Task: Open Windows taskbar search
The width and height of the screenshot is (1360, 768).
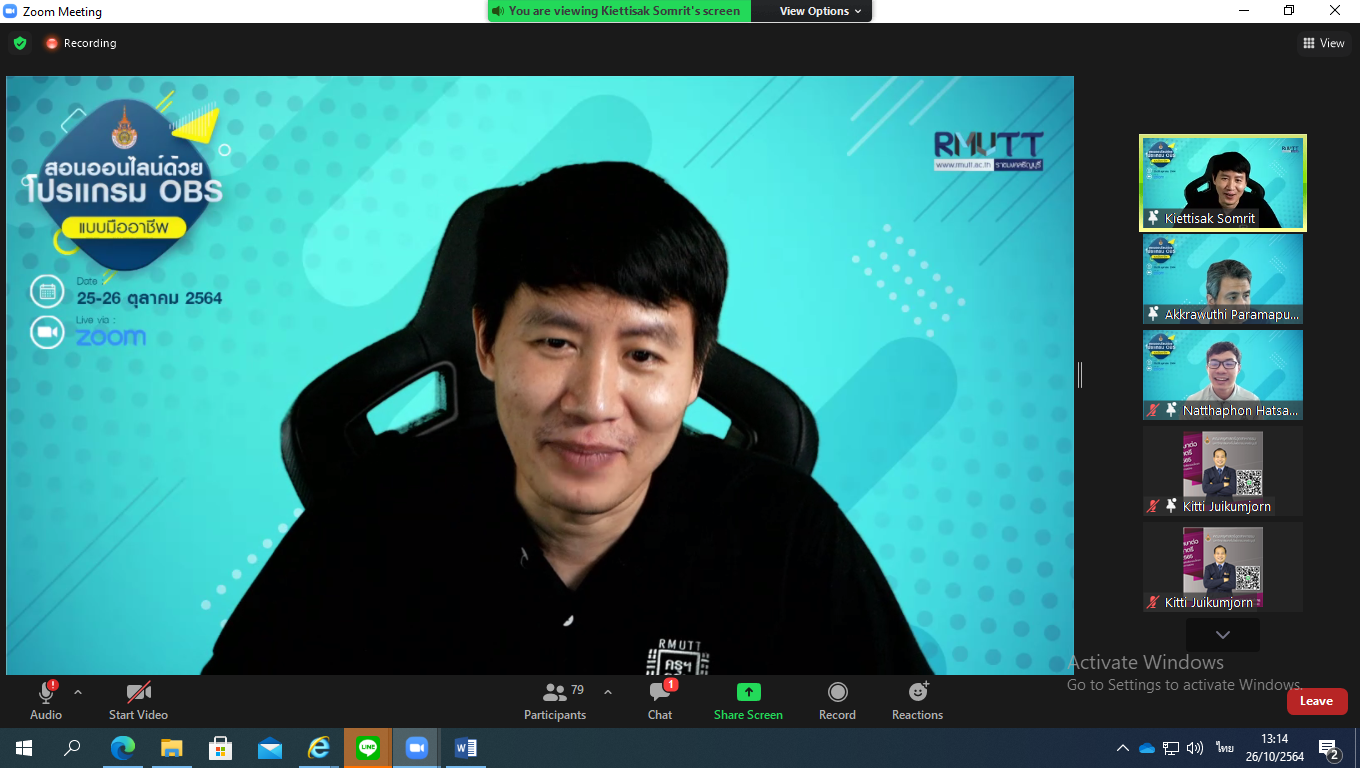Action: (x=72, y=748)
